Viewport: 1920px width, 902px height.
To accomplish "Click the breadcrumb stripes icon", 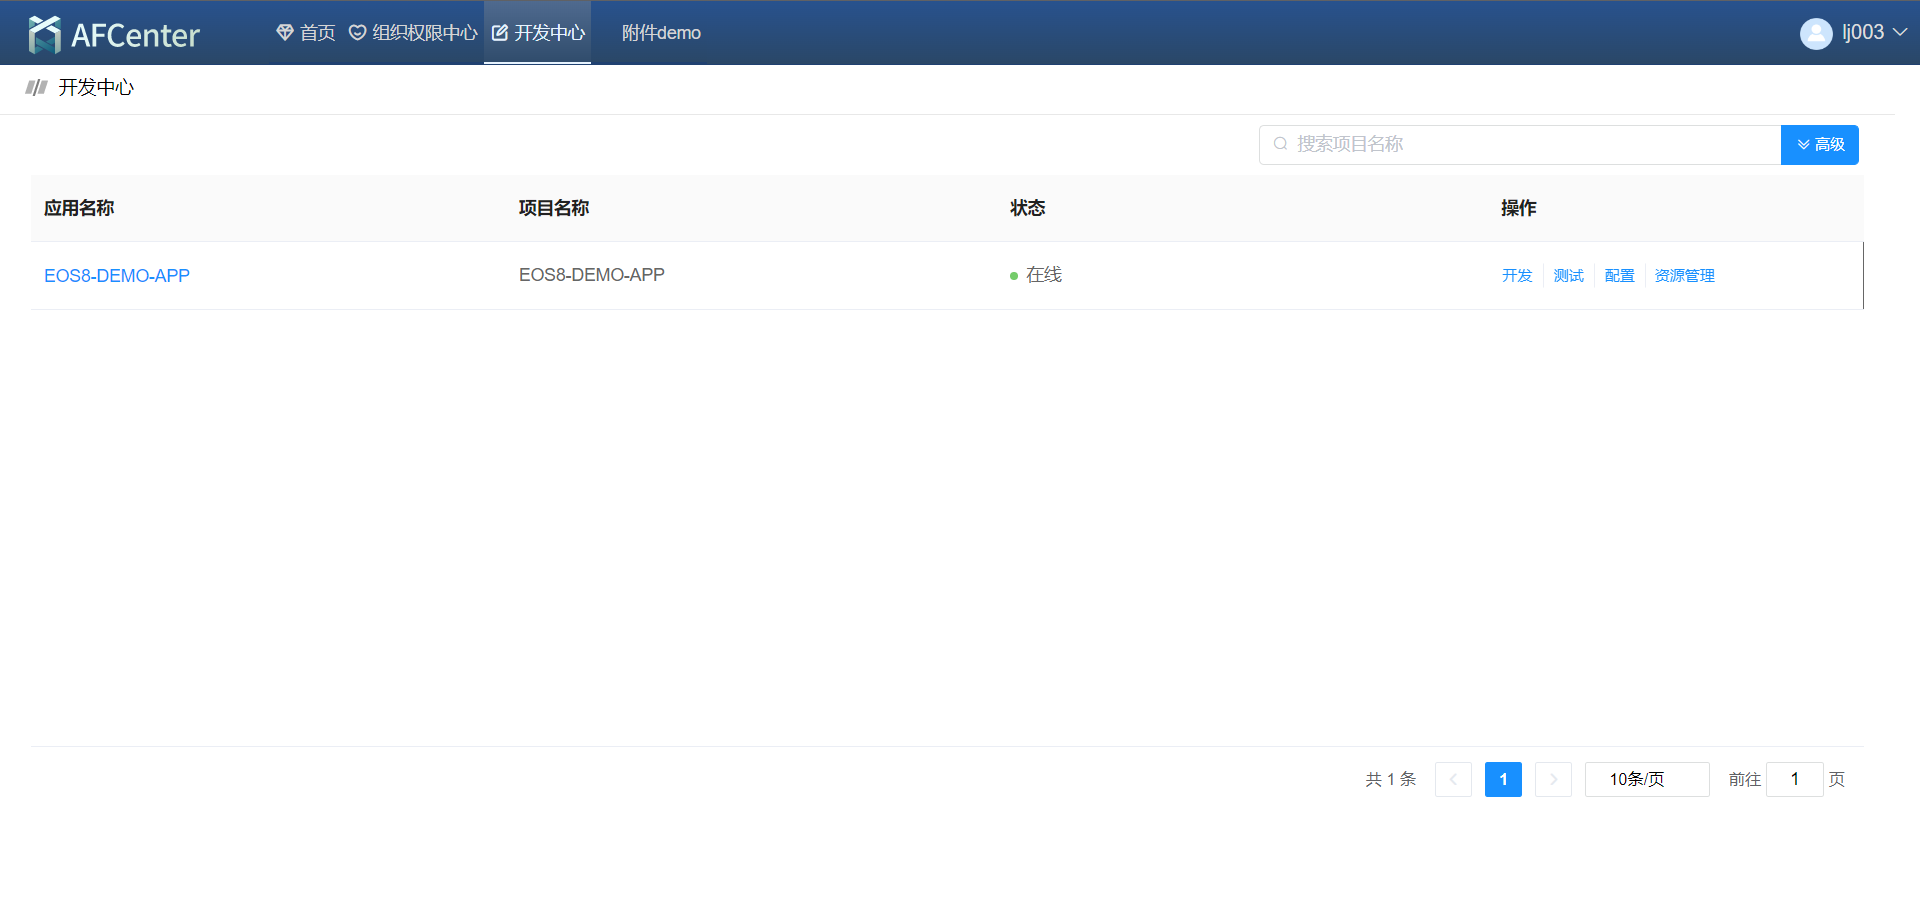I will (37, 88).
